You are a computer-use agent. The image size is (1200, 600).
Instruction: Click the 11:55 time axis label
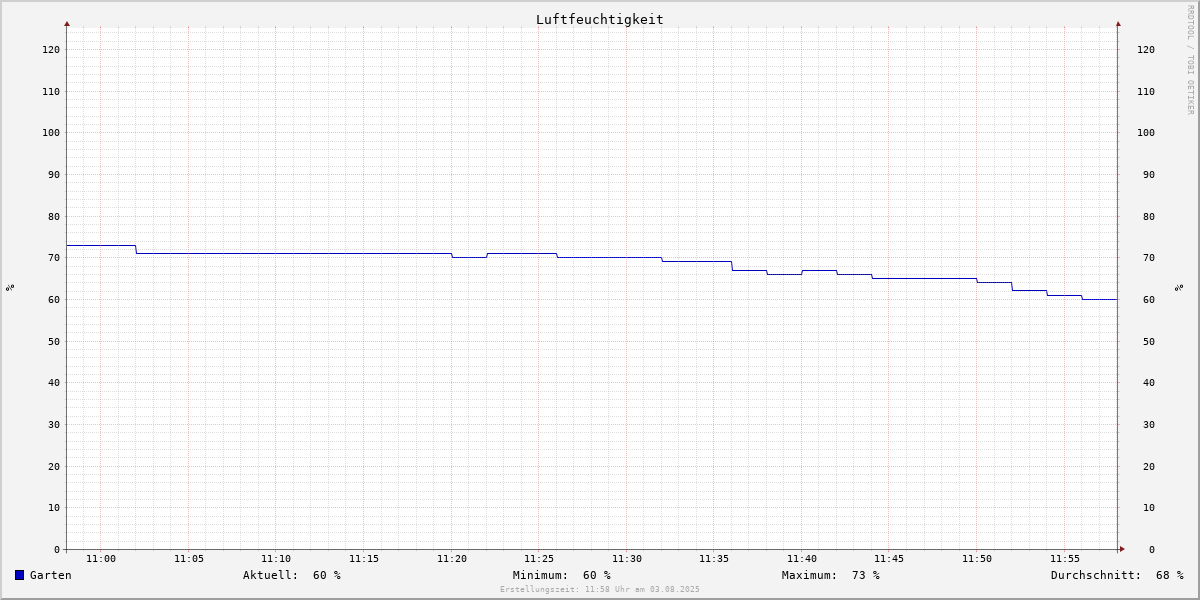pos(1065,559)
